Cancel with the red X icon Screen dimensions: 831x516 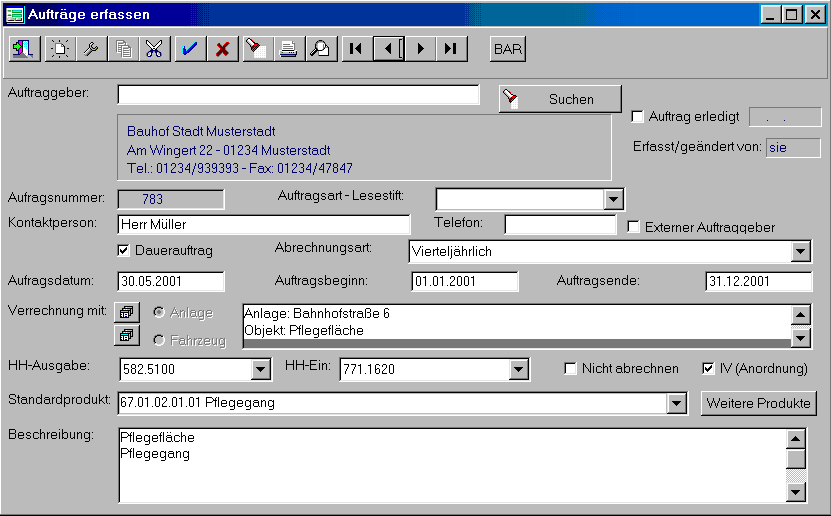point(222,49)
